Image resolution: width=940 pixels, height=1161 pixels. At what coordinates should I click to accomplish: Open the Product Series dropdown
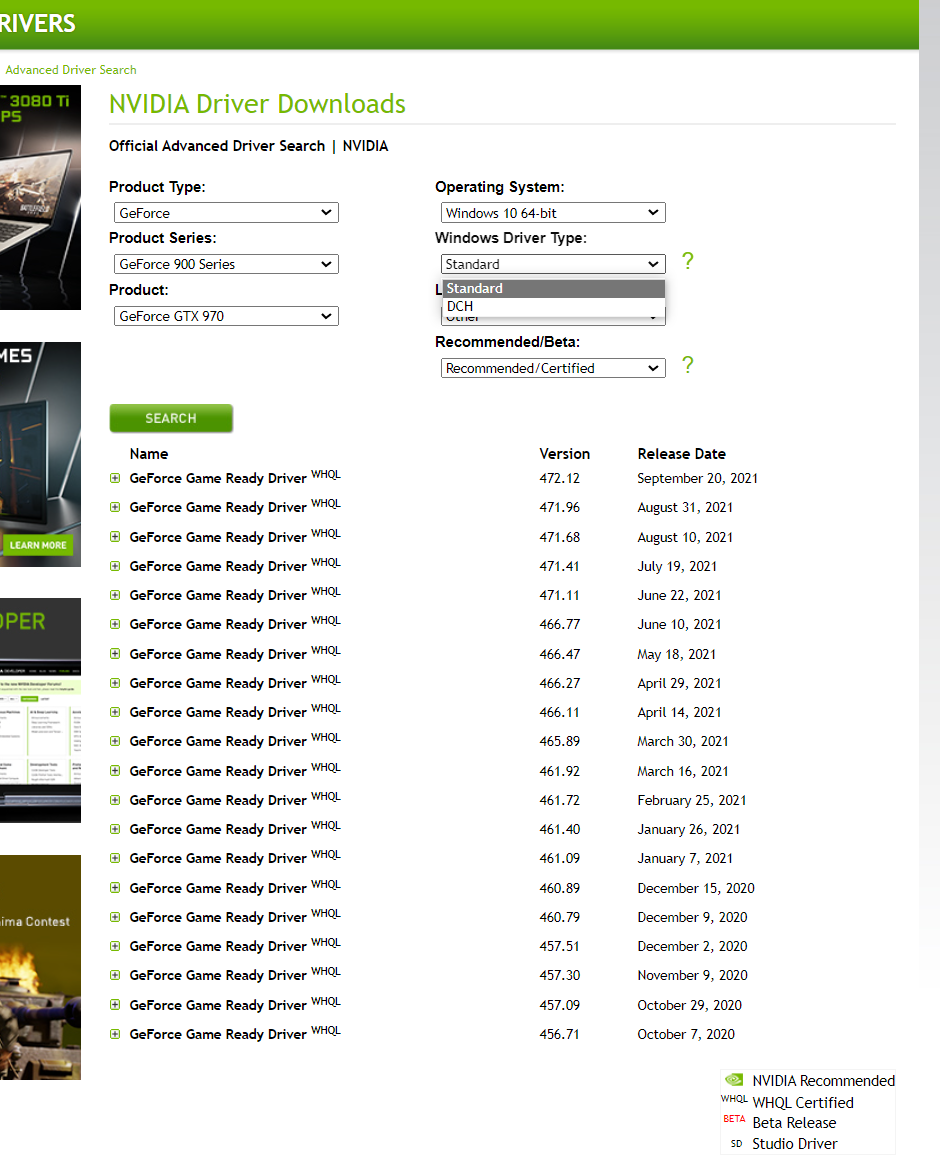click(x=226, y=264)
